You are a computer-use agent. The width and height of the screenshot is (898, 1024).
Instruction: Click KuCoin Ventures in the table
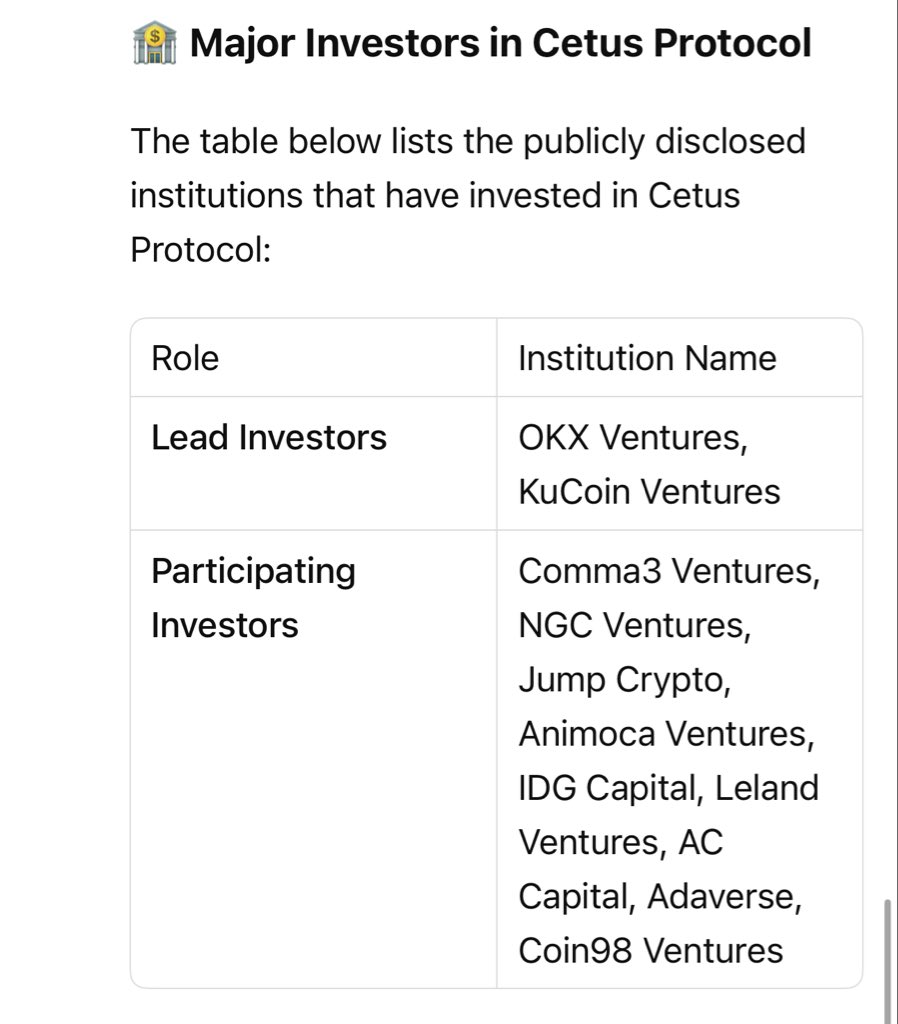click(649, 491)
